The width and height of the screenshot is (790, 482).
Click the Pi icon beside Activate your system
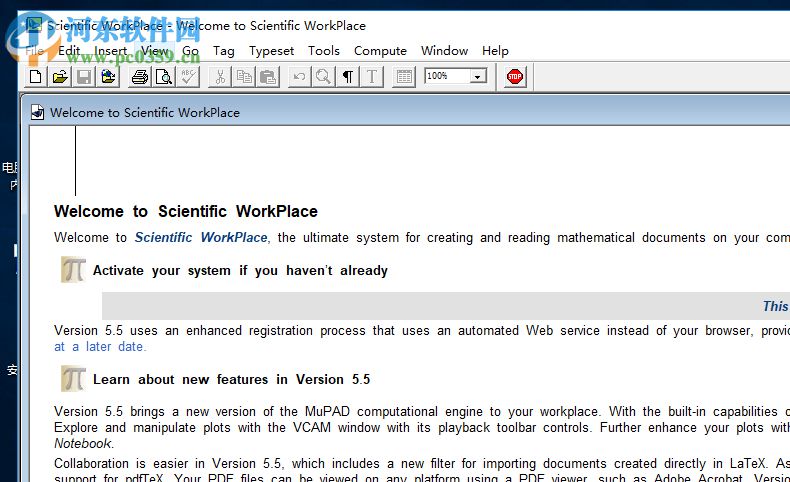(74, 269)
